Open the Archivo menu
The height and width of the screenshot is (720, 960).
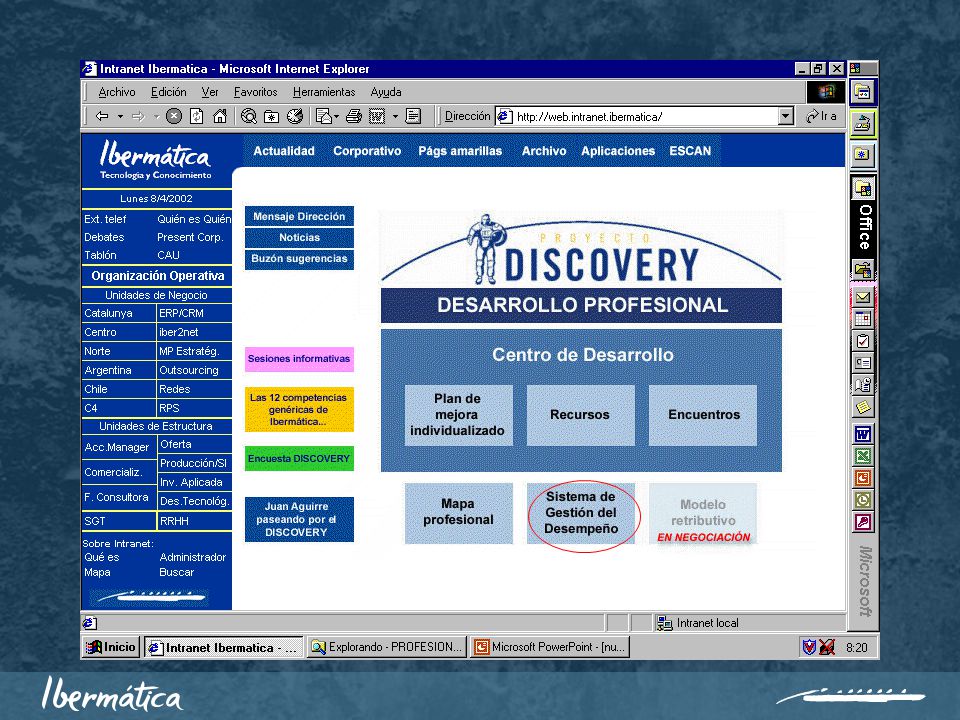(x=117, y=92)
